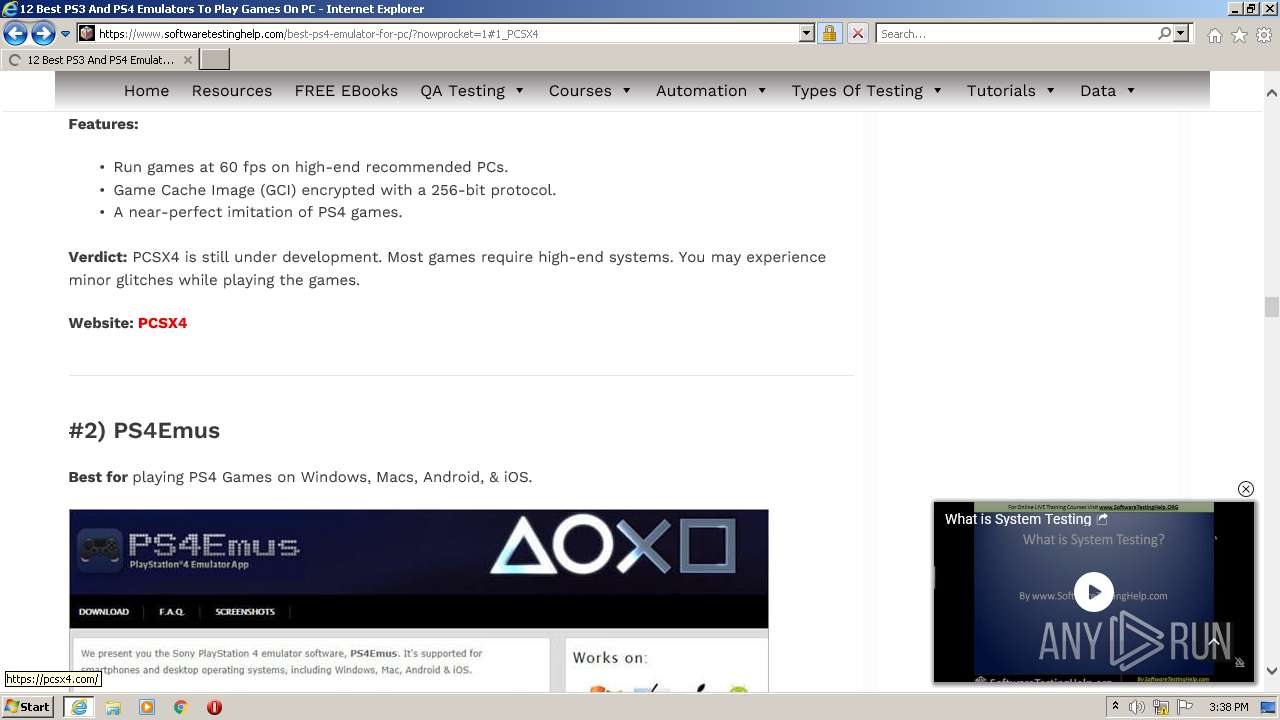Open the Home icon in IE toolbar
The width and height of the screenshot is (1280, 720).
(1214, 35)
